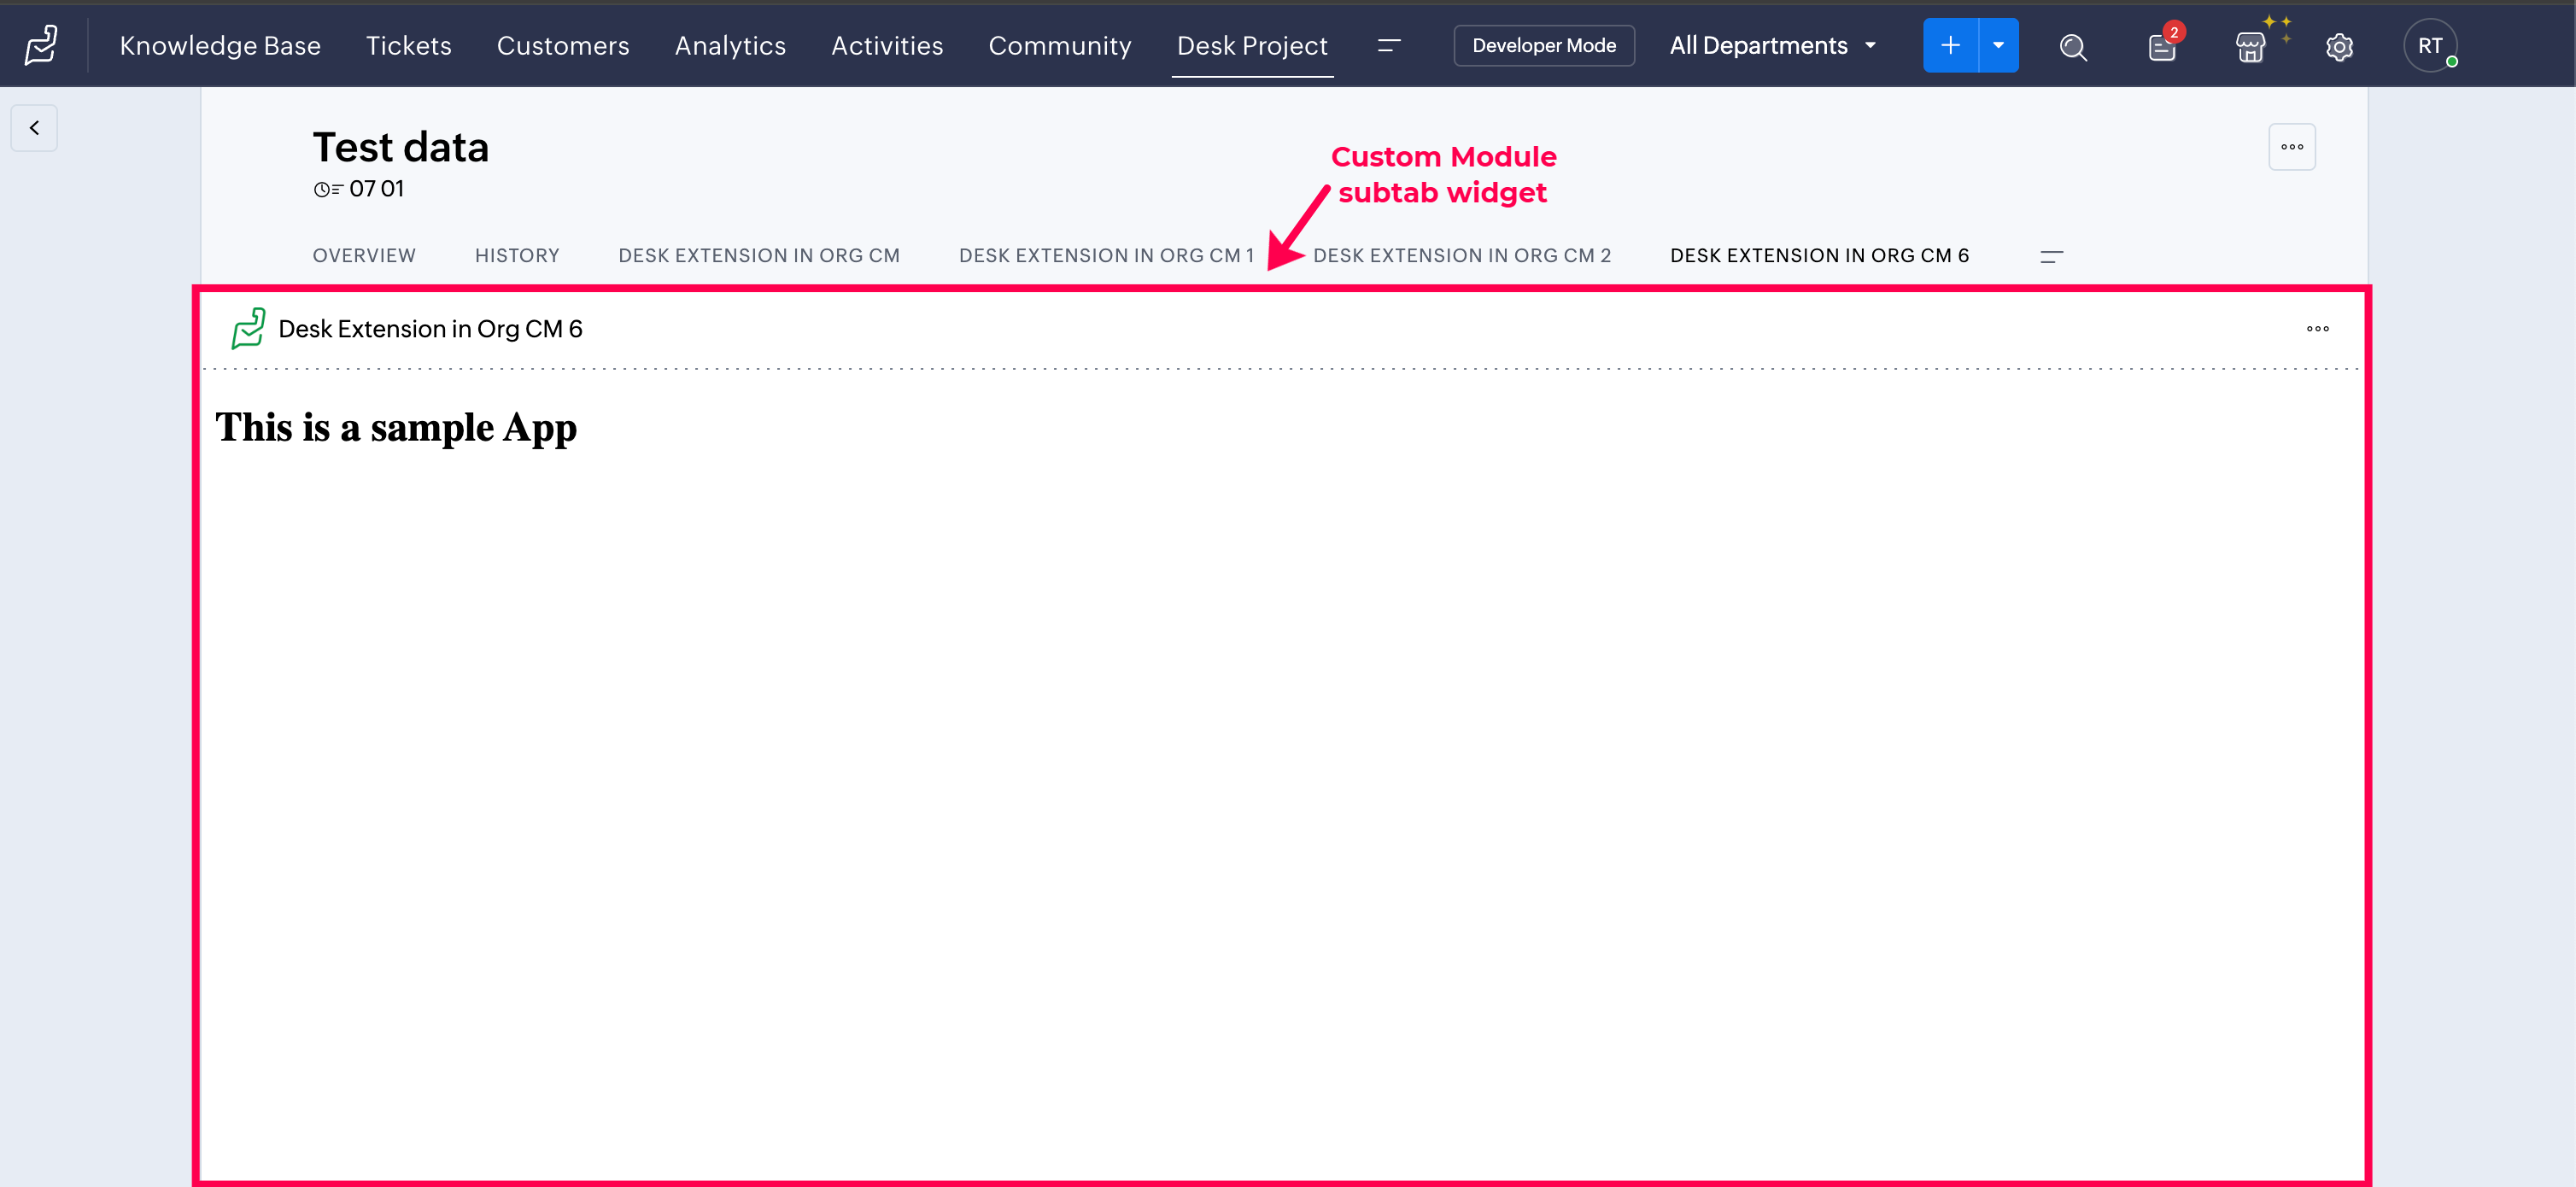
Task: Click the blue plus add button
Action: pyautogui.click(x=1950, y=45)
